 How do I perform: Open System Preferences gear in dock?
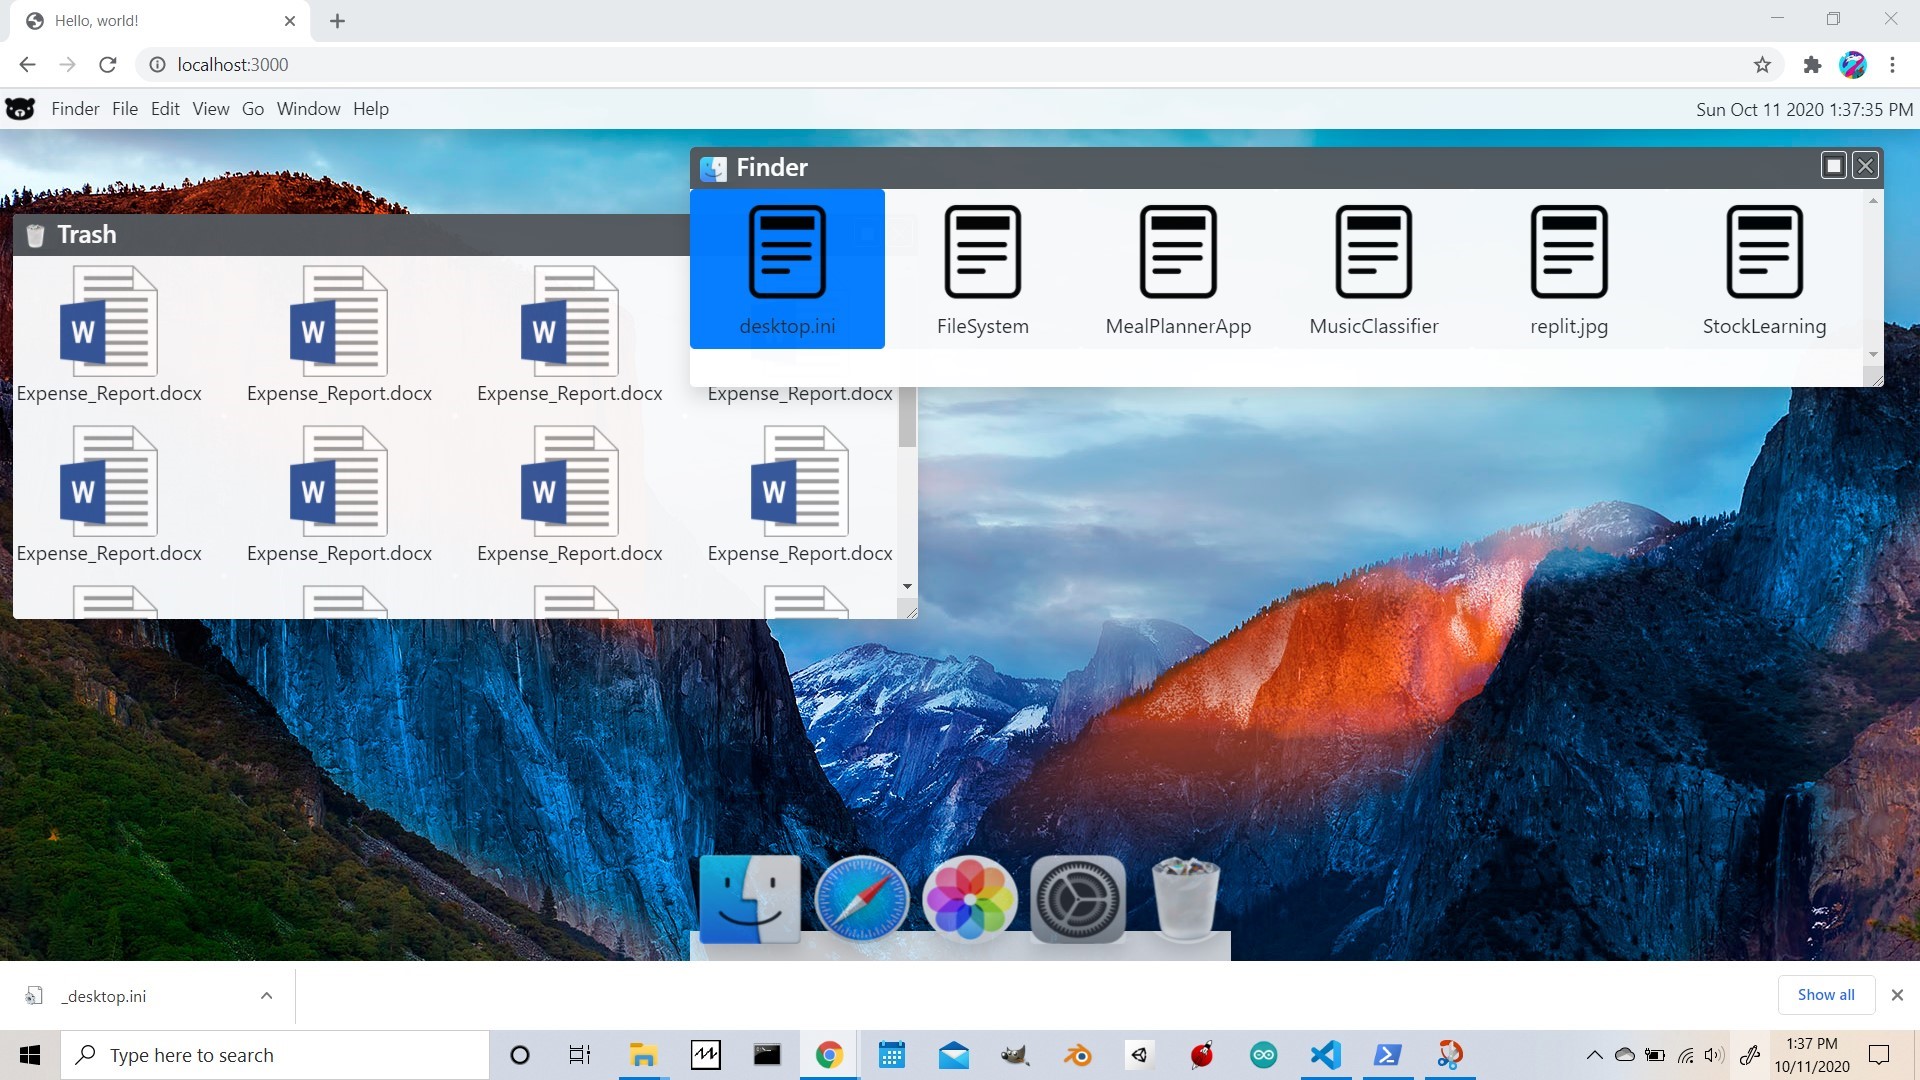(x=1077, y=899)
